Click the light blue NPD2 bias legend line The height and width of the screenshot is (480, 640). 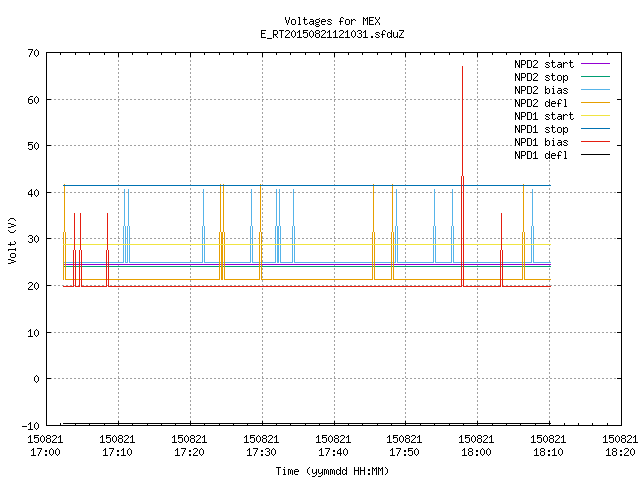click(595, 90)
